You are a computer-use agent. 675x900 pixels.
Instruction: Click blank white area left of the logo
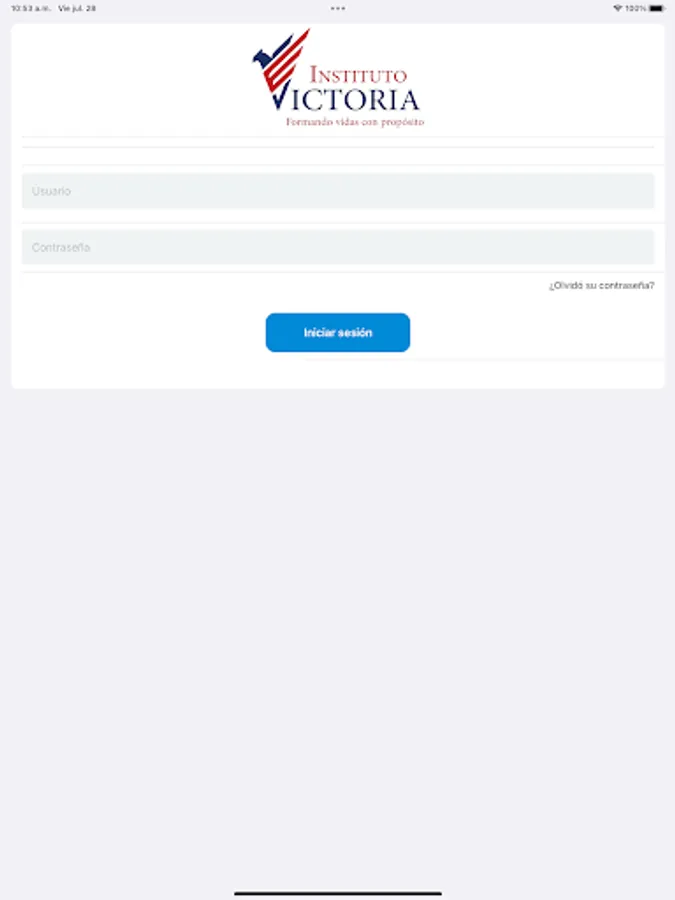pyautogui.click(x=132, y=80)
